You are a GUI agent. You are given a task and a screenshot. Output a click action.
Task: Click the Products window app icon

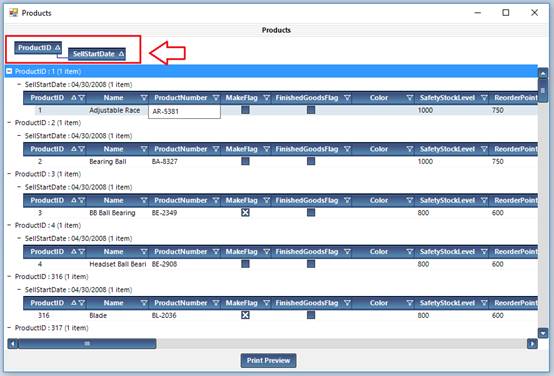pos(13,13)
